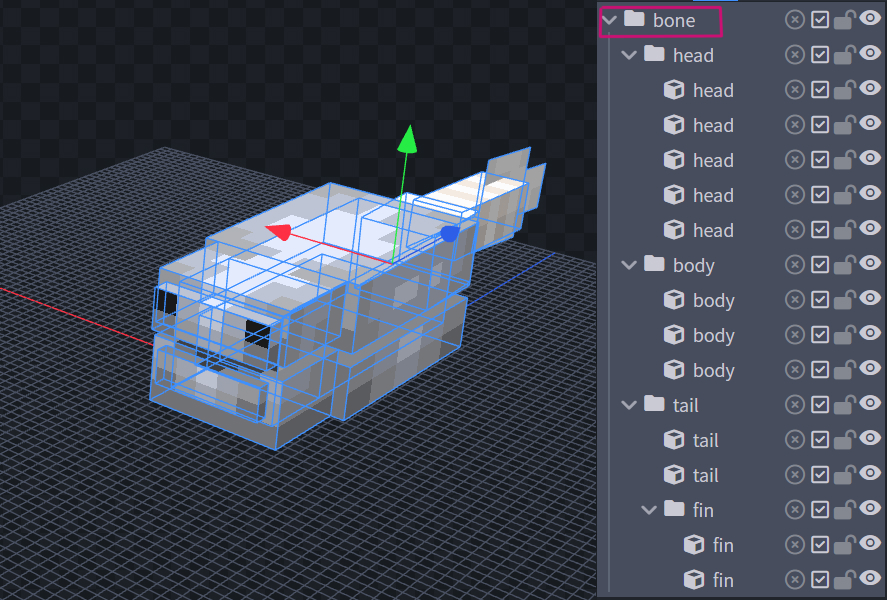Click cube icon of first head cube
887x600 pixels.
tap(674, 90)
